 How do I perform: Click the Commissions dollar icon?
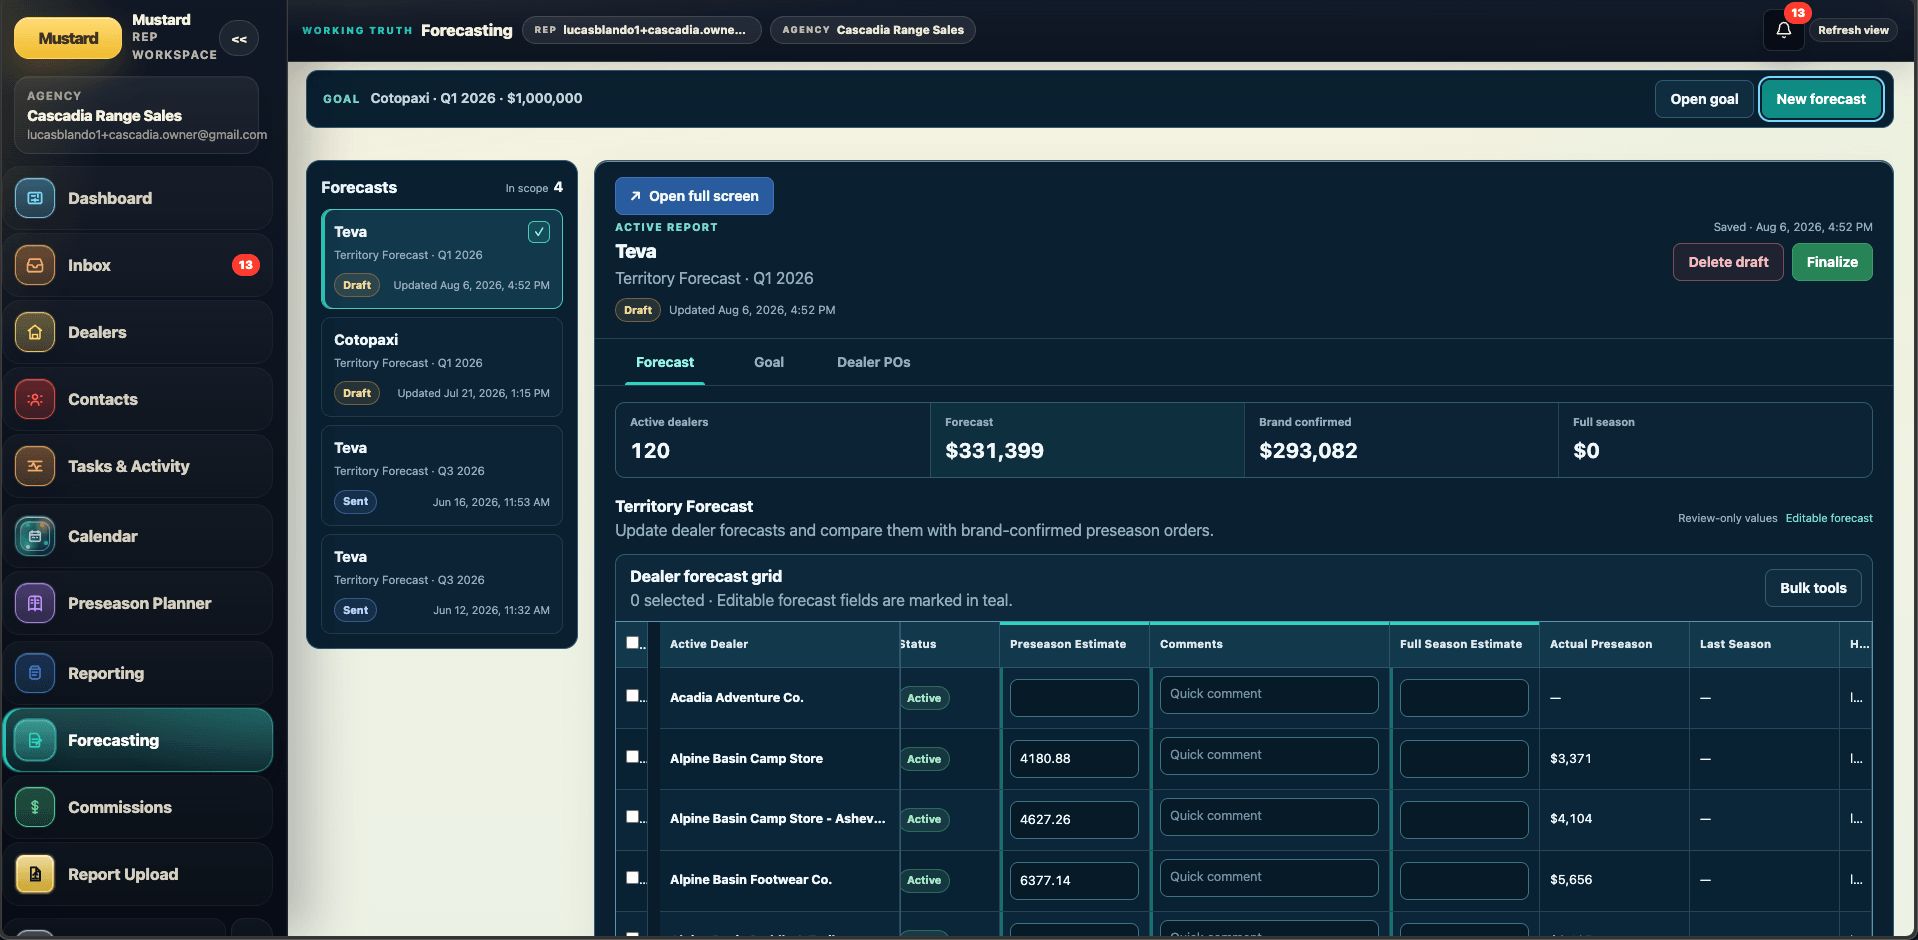tap(35, 807)
